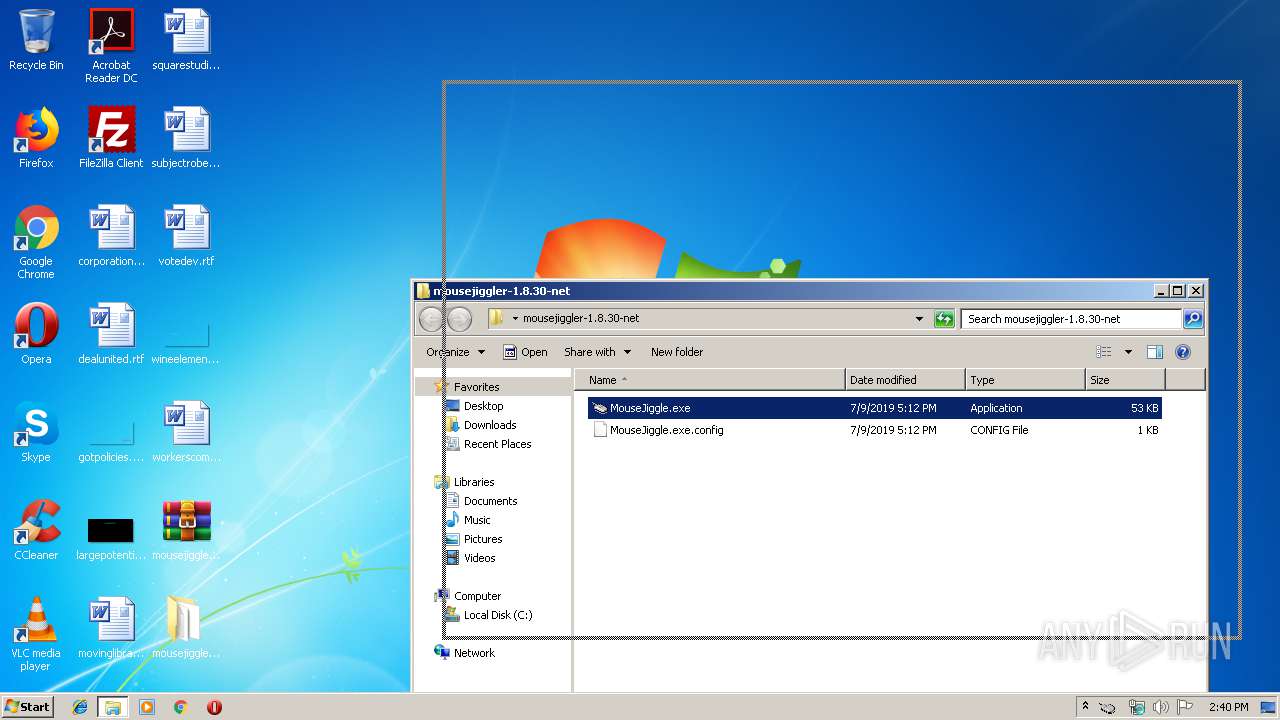The height and width of the screenshot is (720, 1280).
Task: Select the mousejiggle folder on desktop
Action: pos(186,628)
